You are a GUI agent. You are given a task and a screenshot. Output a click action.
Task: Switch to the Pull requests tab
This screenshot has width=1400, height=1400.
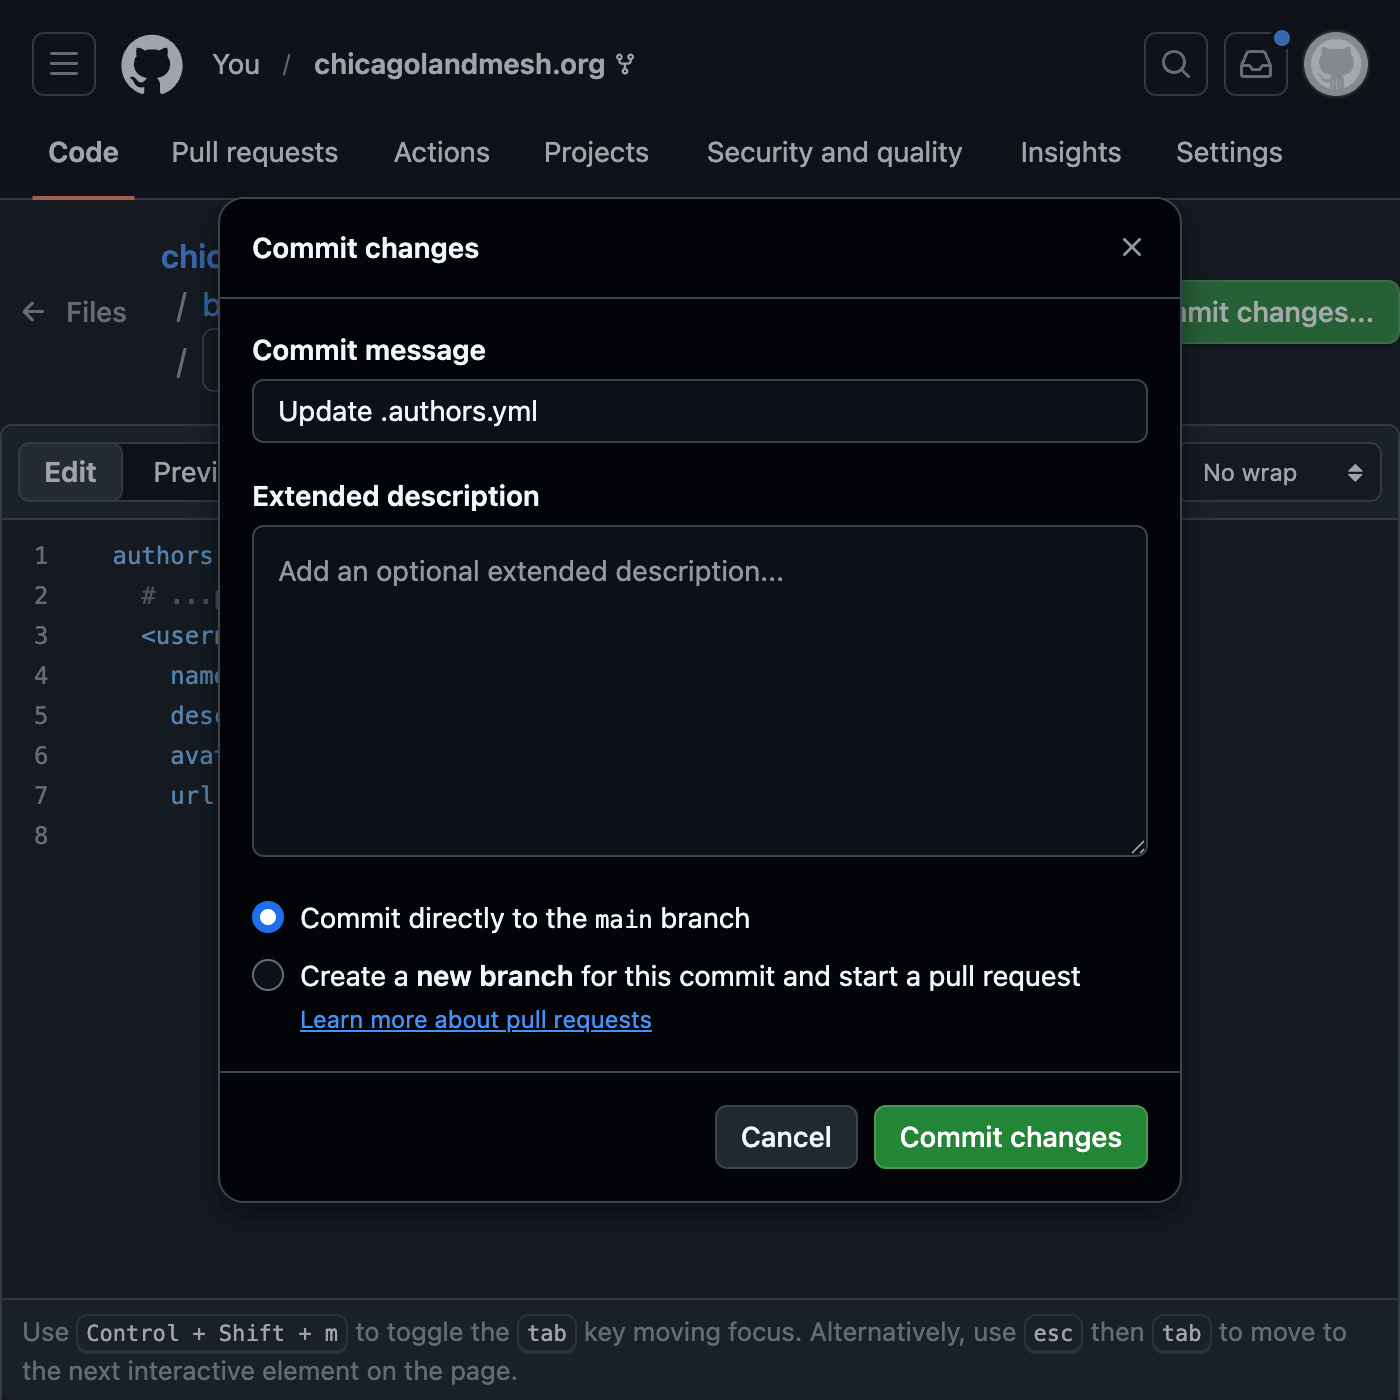tap(254, 152)
